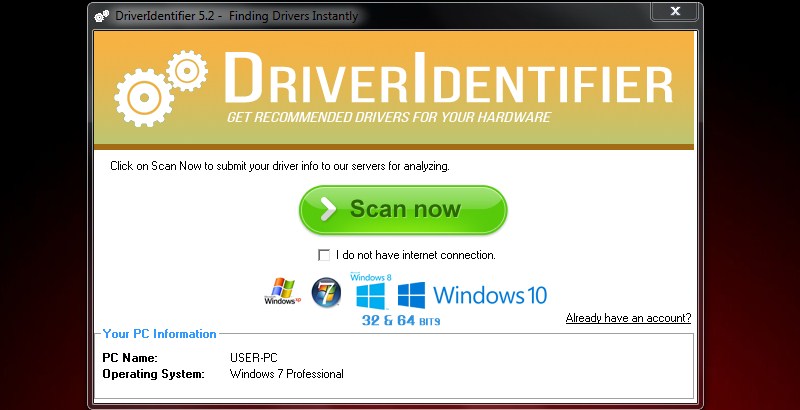Click the Windows XP logo icon
Screen dimensions: 800x410
pyautogui.click(x=282, y=291)
